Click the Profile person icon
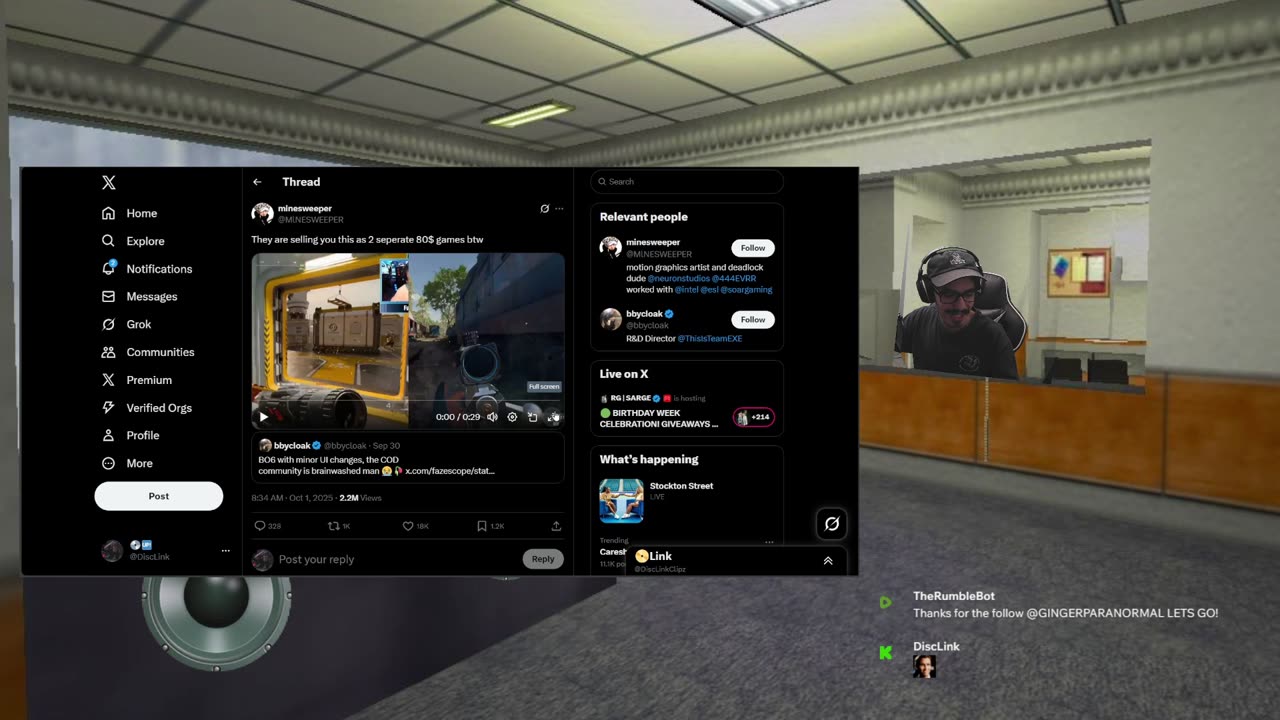 coord(108,435)
